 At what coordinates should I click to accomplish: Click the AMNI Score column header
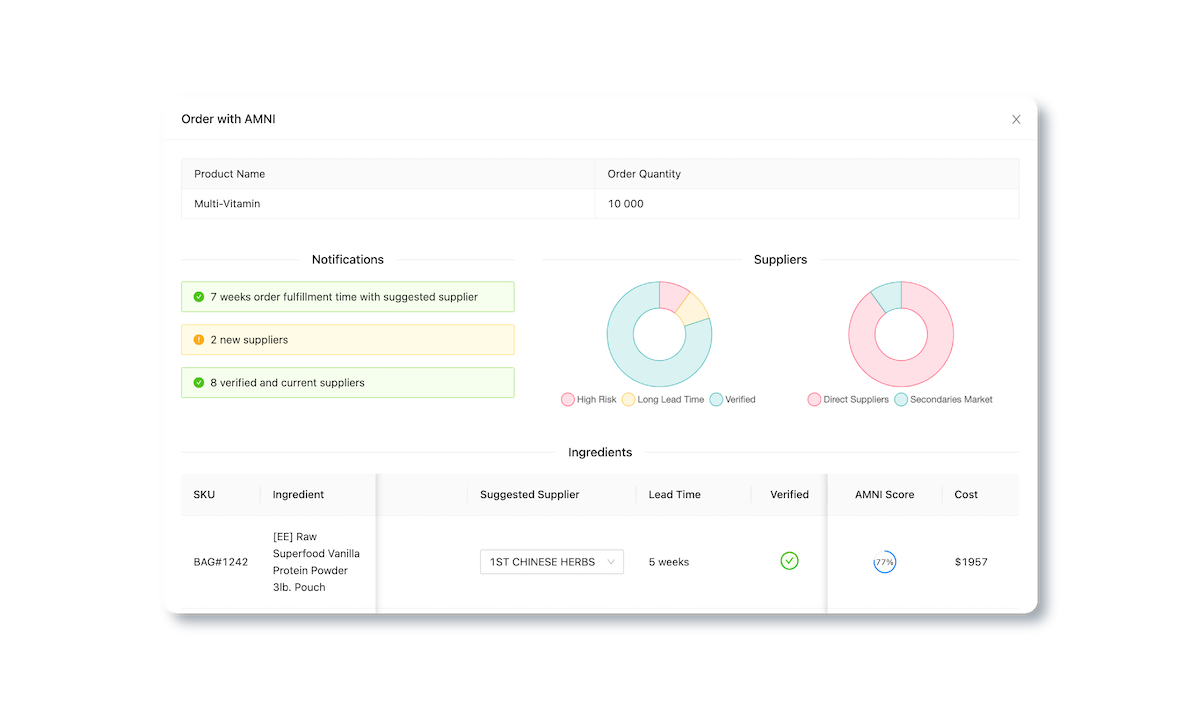[885, 494]
